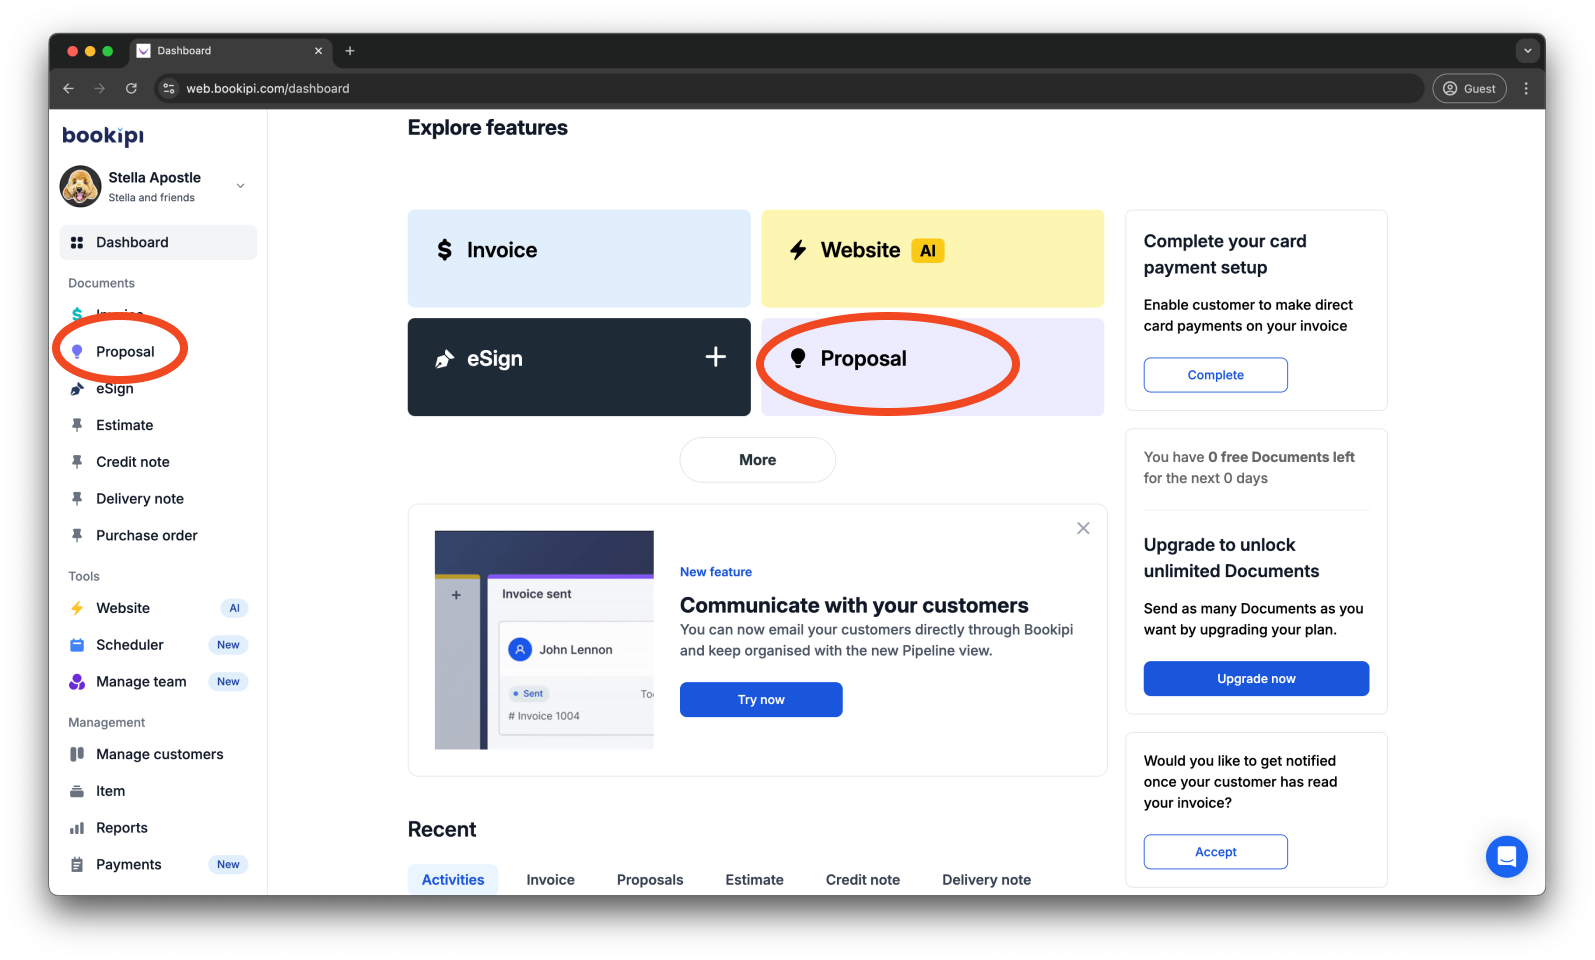This screenshot has width=1595, height=960.
Task: Click the Purchase order pin icon
Action: pyautogui.click(x=77, y=536)
